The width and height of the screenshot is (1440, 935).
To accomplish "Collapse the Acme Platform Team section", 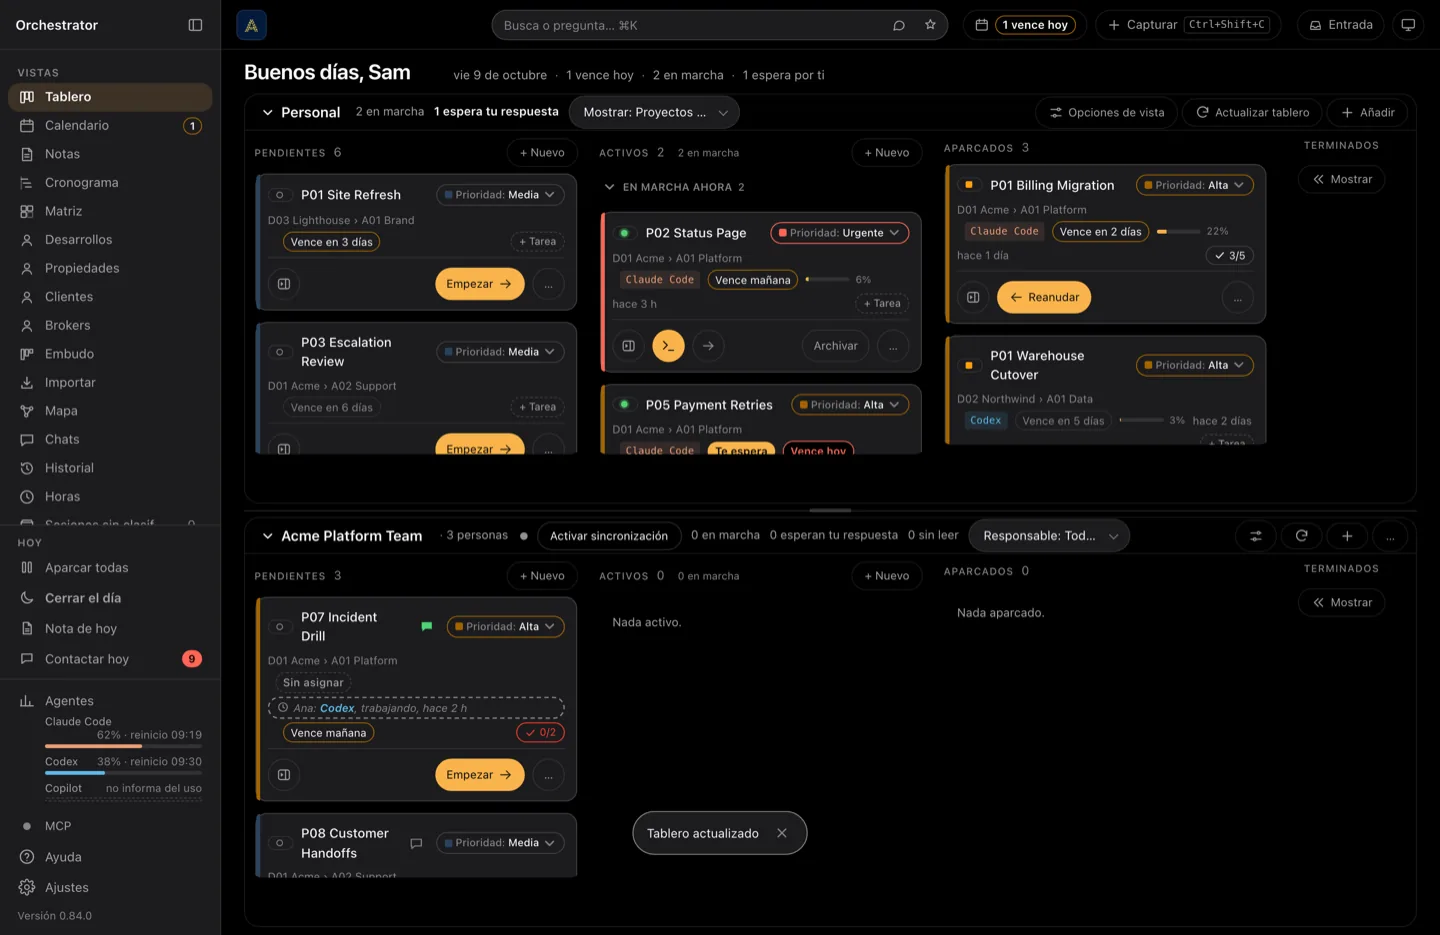I will [x=267, y=536].
